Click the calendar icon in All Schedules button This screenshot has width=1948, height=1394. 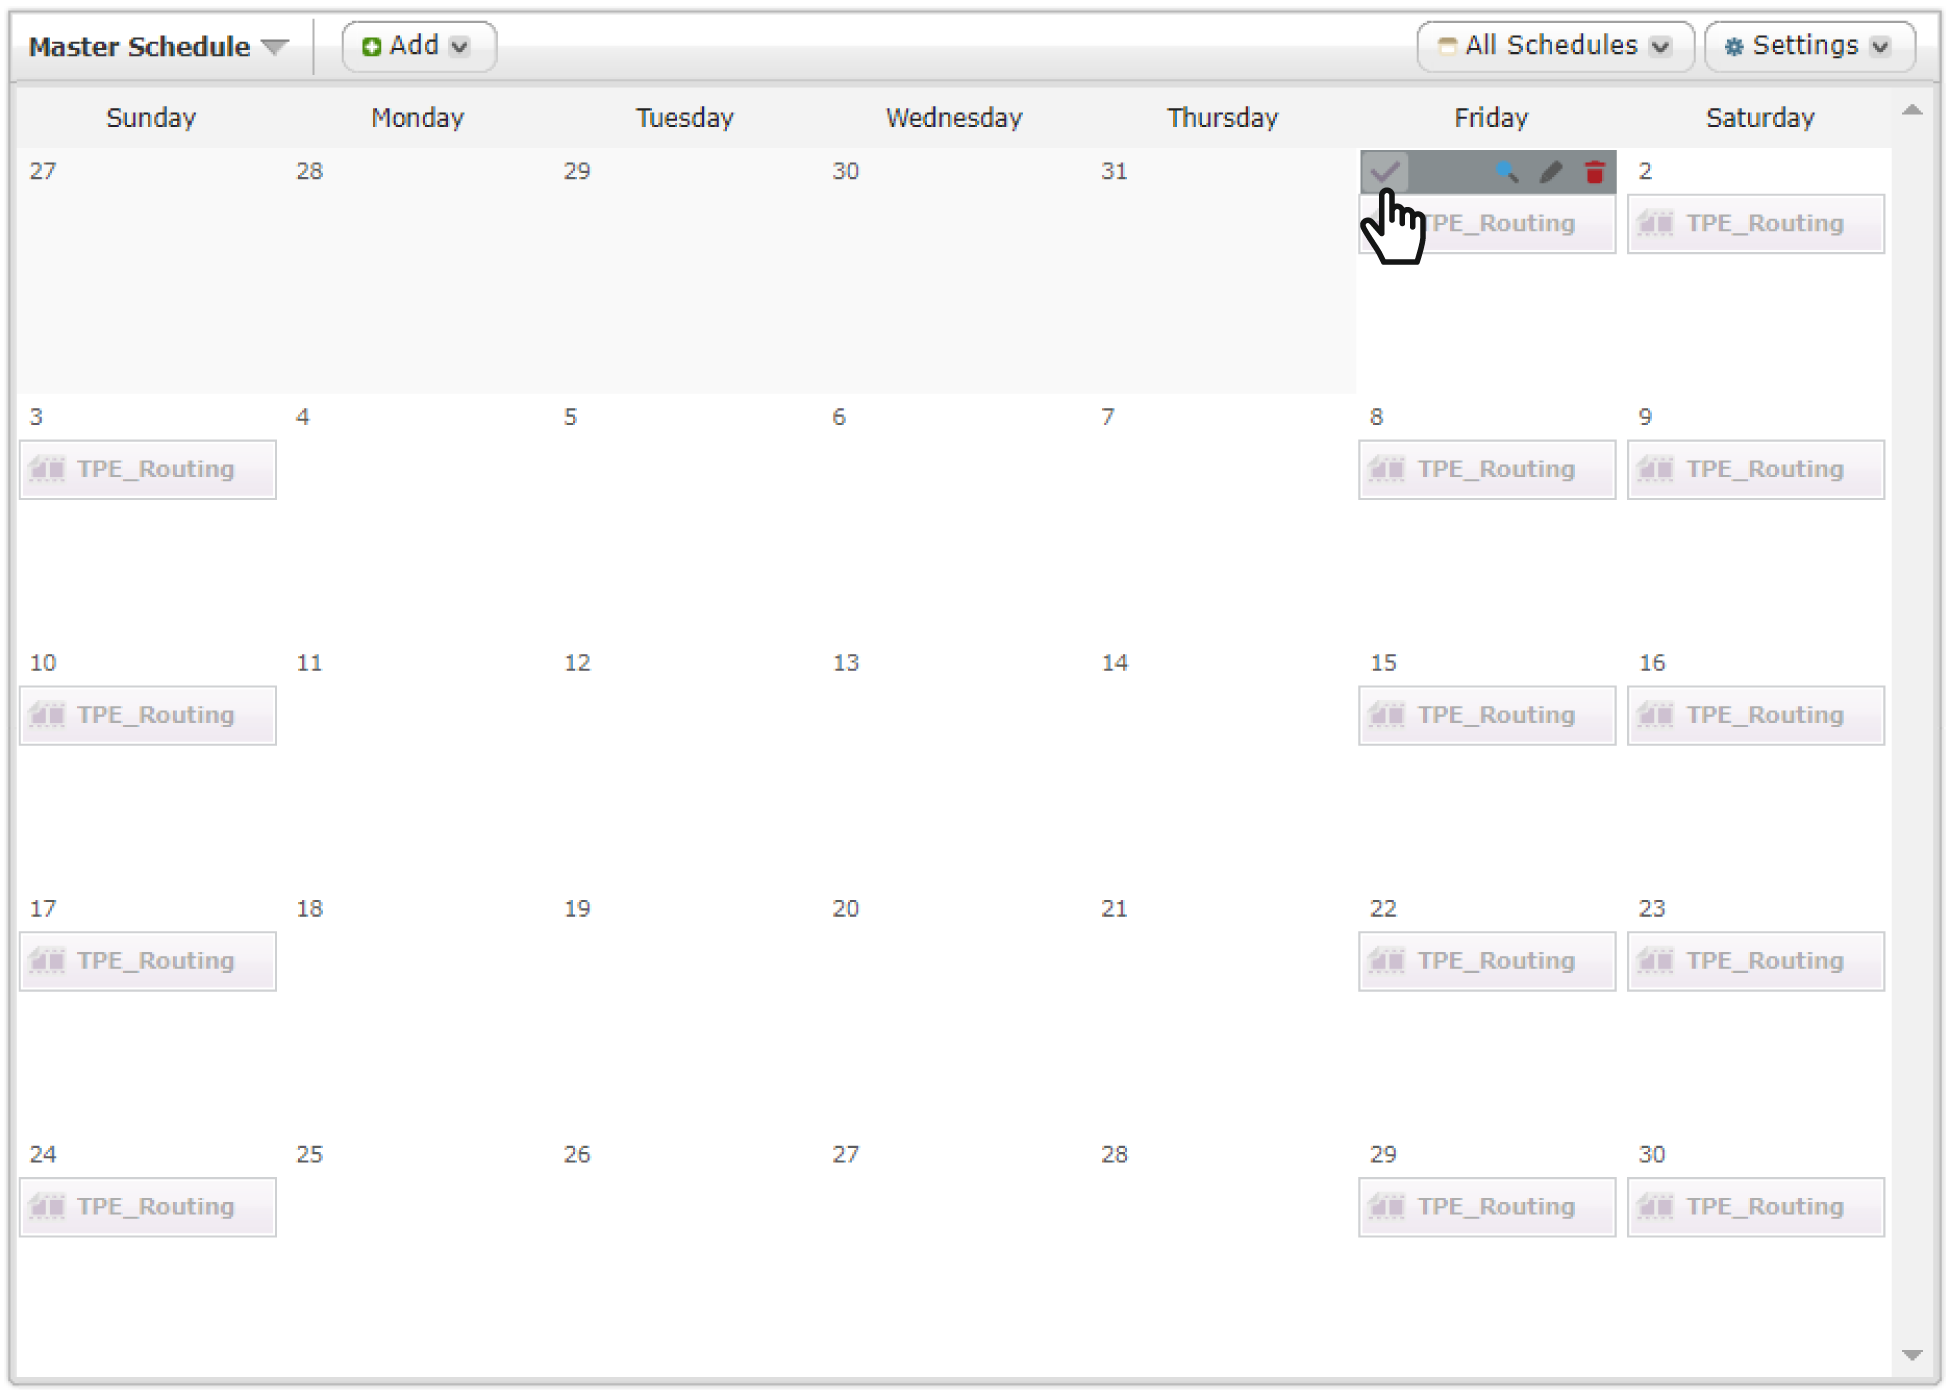(1446, 46)
